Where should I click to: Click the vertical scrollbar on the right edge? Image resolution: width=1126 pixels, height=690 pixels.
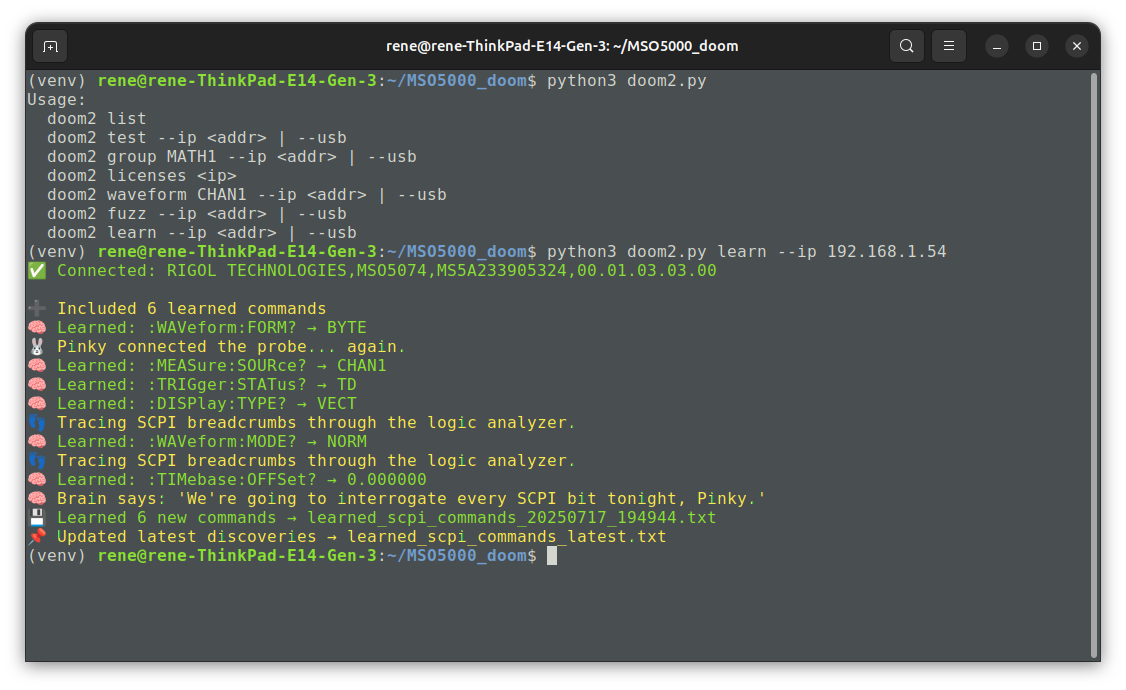coord(1093,300)
